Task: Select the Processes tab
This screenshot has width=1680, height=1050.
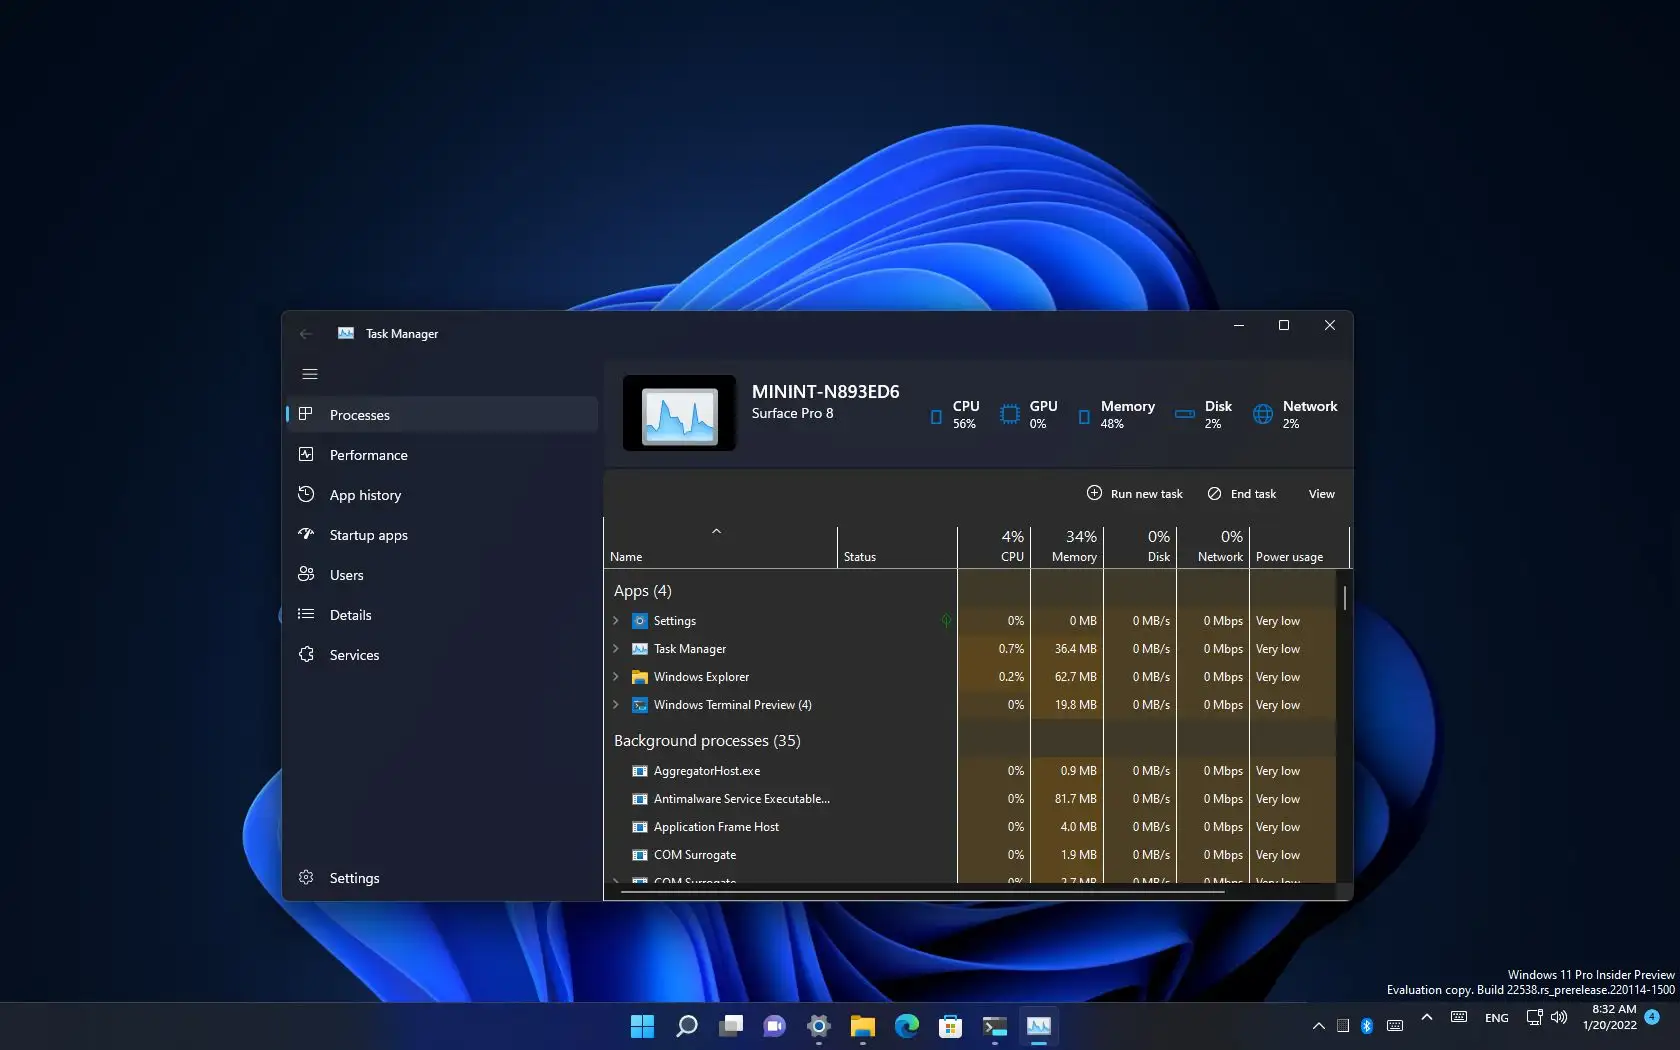Action: pos(359,414)
